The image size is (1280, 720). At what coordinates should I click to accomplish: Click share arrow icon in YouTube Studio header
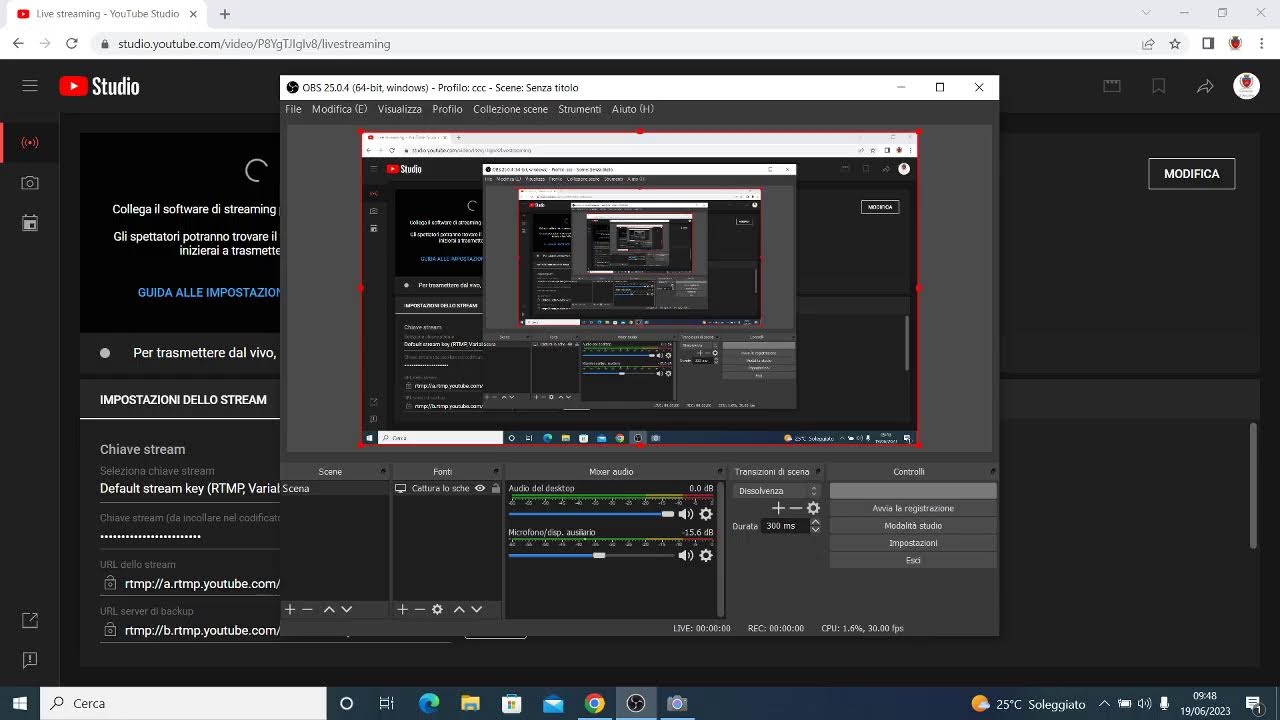(x=1205, y=86)
